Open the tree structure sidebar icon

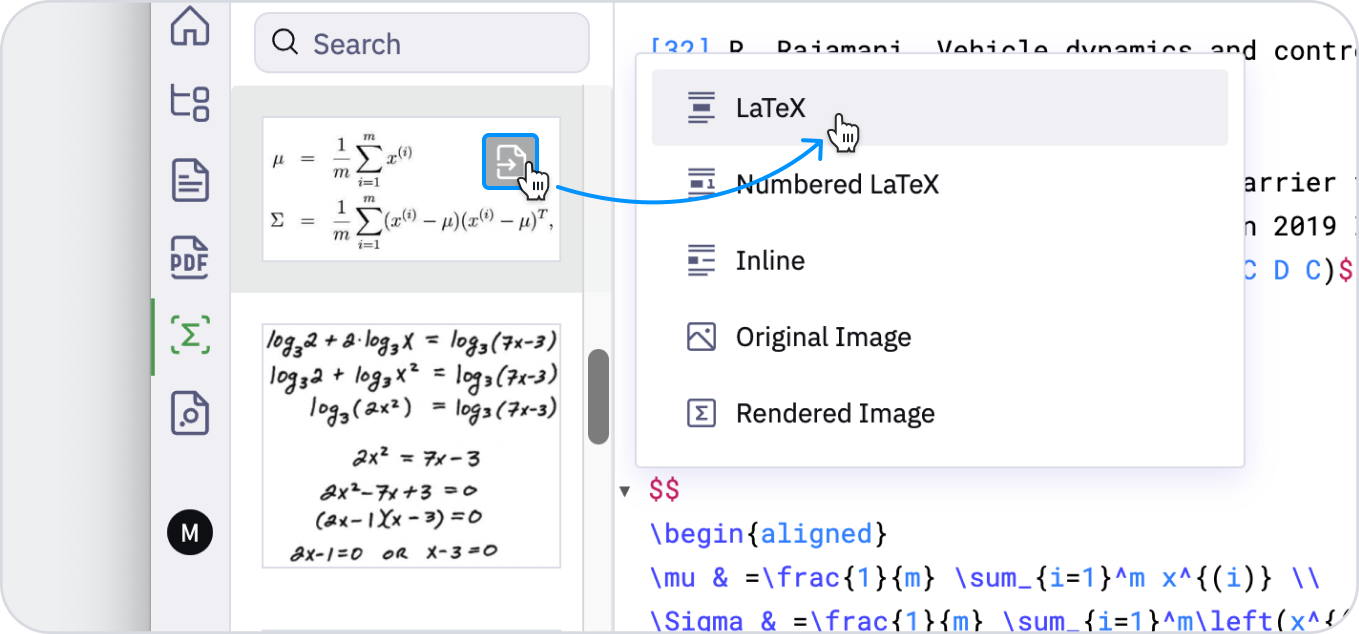tap(190, 103)
